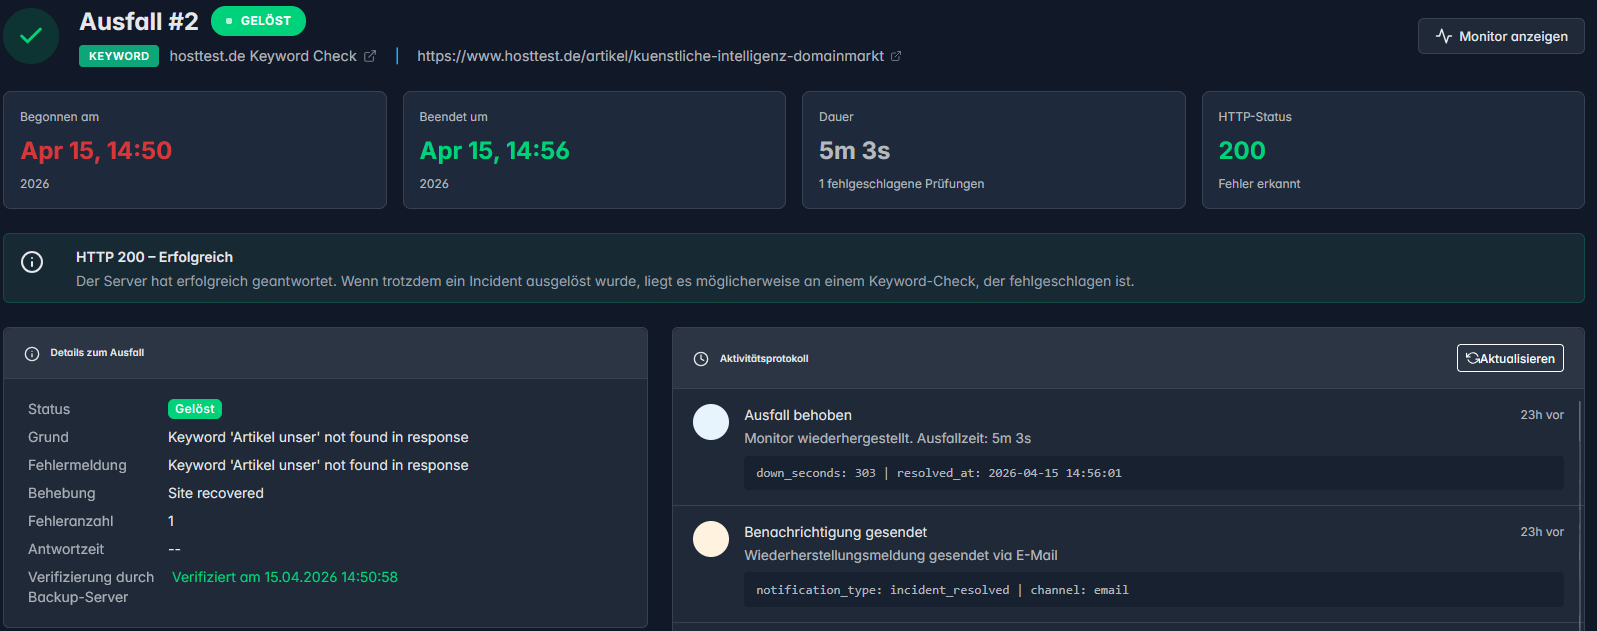
Task: Click the GELÖST status badge in header
Action: (x=258, y=21)
